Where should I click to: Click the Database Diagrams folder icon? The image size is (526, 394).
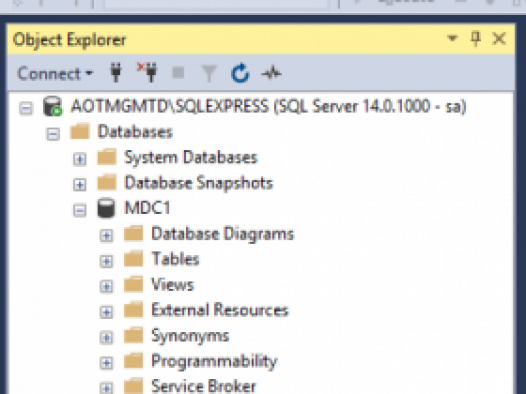[134, 233]
